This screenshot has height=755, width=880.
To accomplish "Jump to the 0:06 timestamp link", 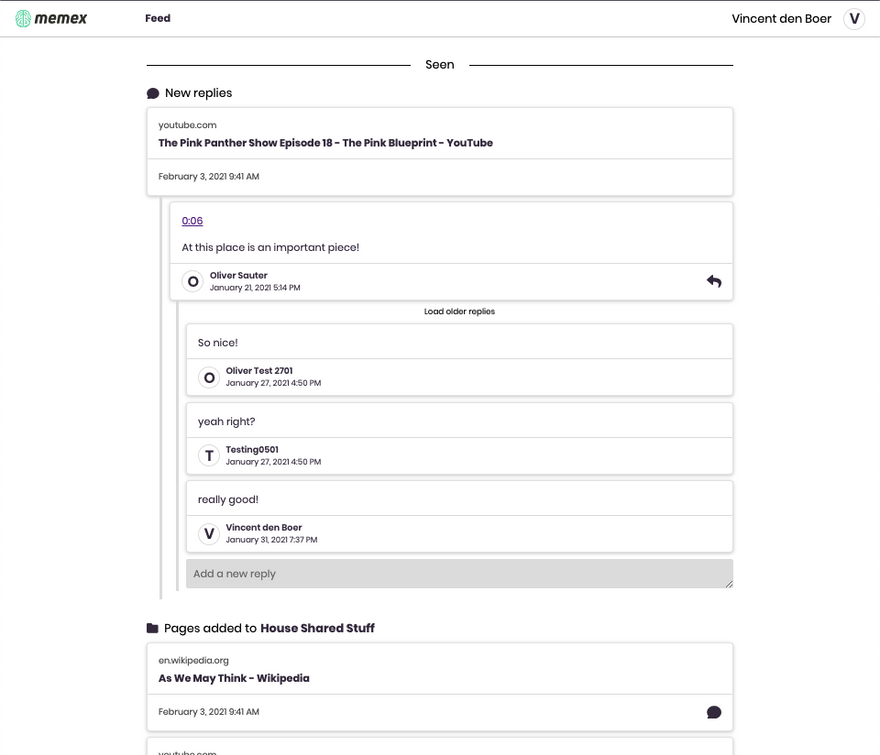I will point(192,221).
